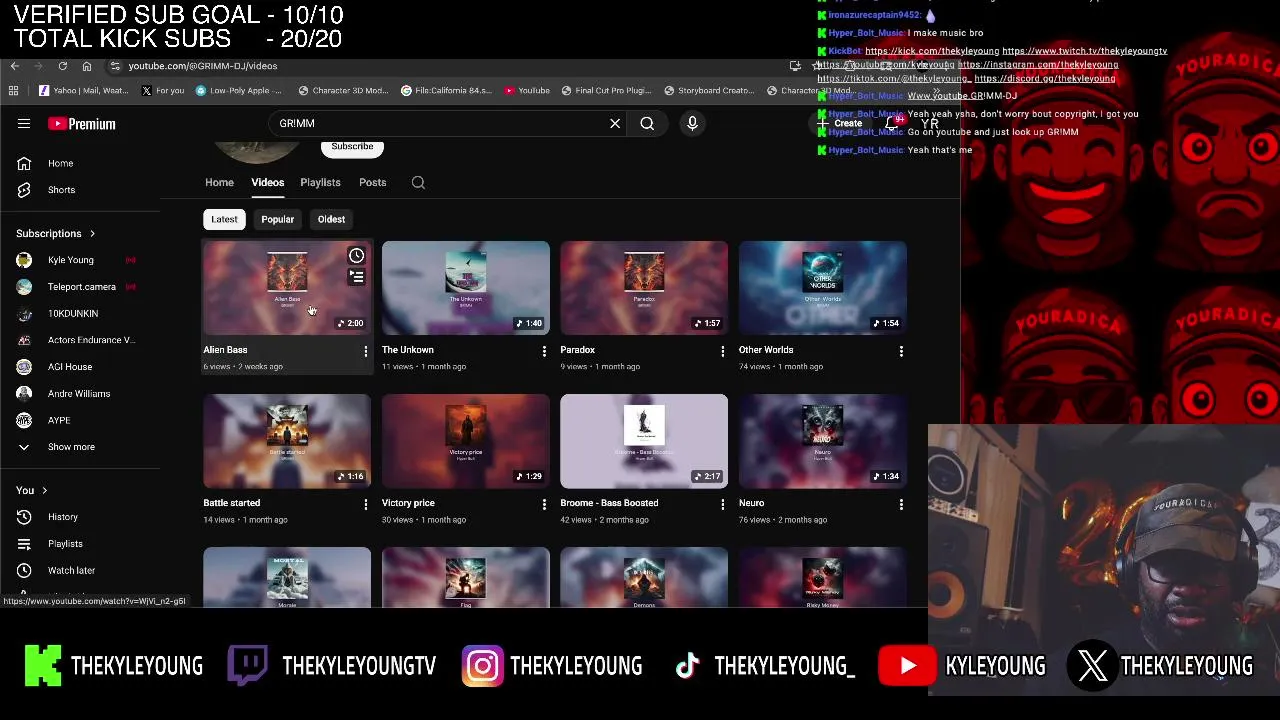Image resolution: width=1280 pixels, height=720 pixels.
Task: Open the YouTube bookmark in bookmarks bar
Action: coord(527,90)
